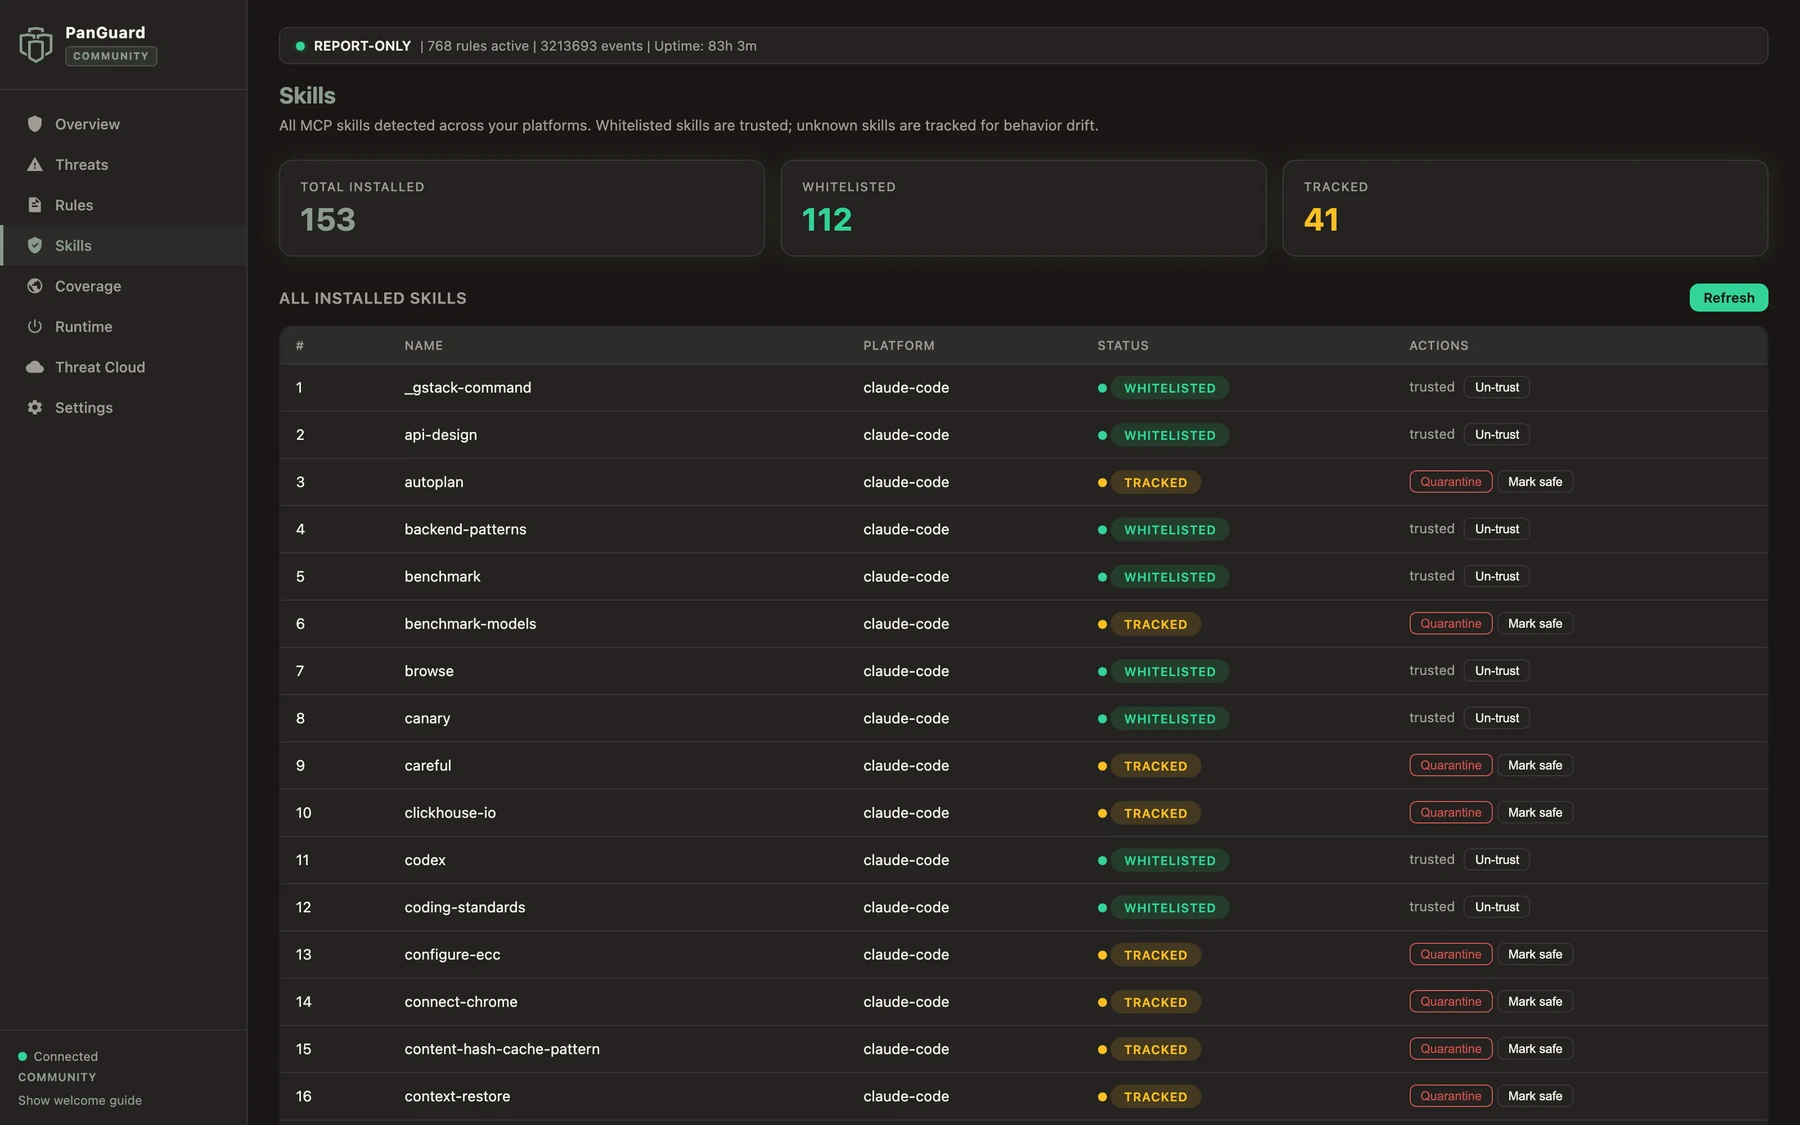Open Threat Cloud via cloud icon
The width and height of the screenshot is (1800, 1125).
tap(35, 367)
